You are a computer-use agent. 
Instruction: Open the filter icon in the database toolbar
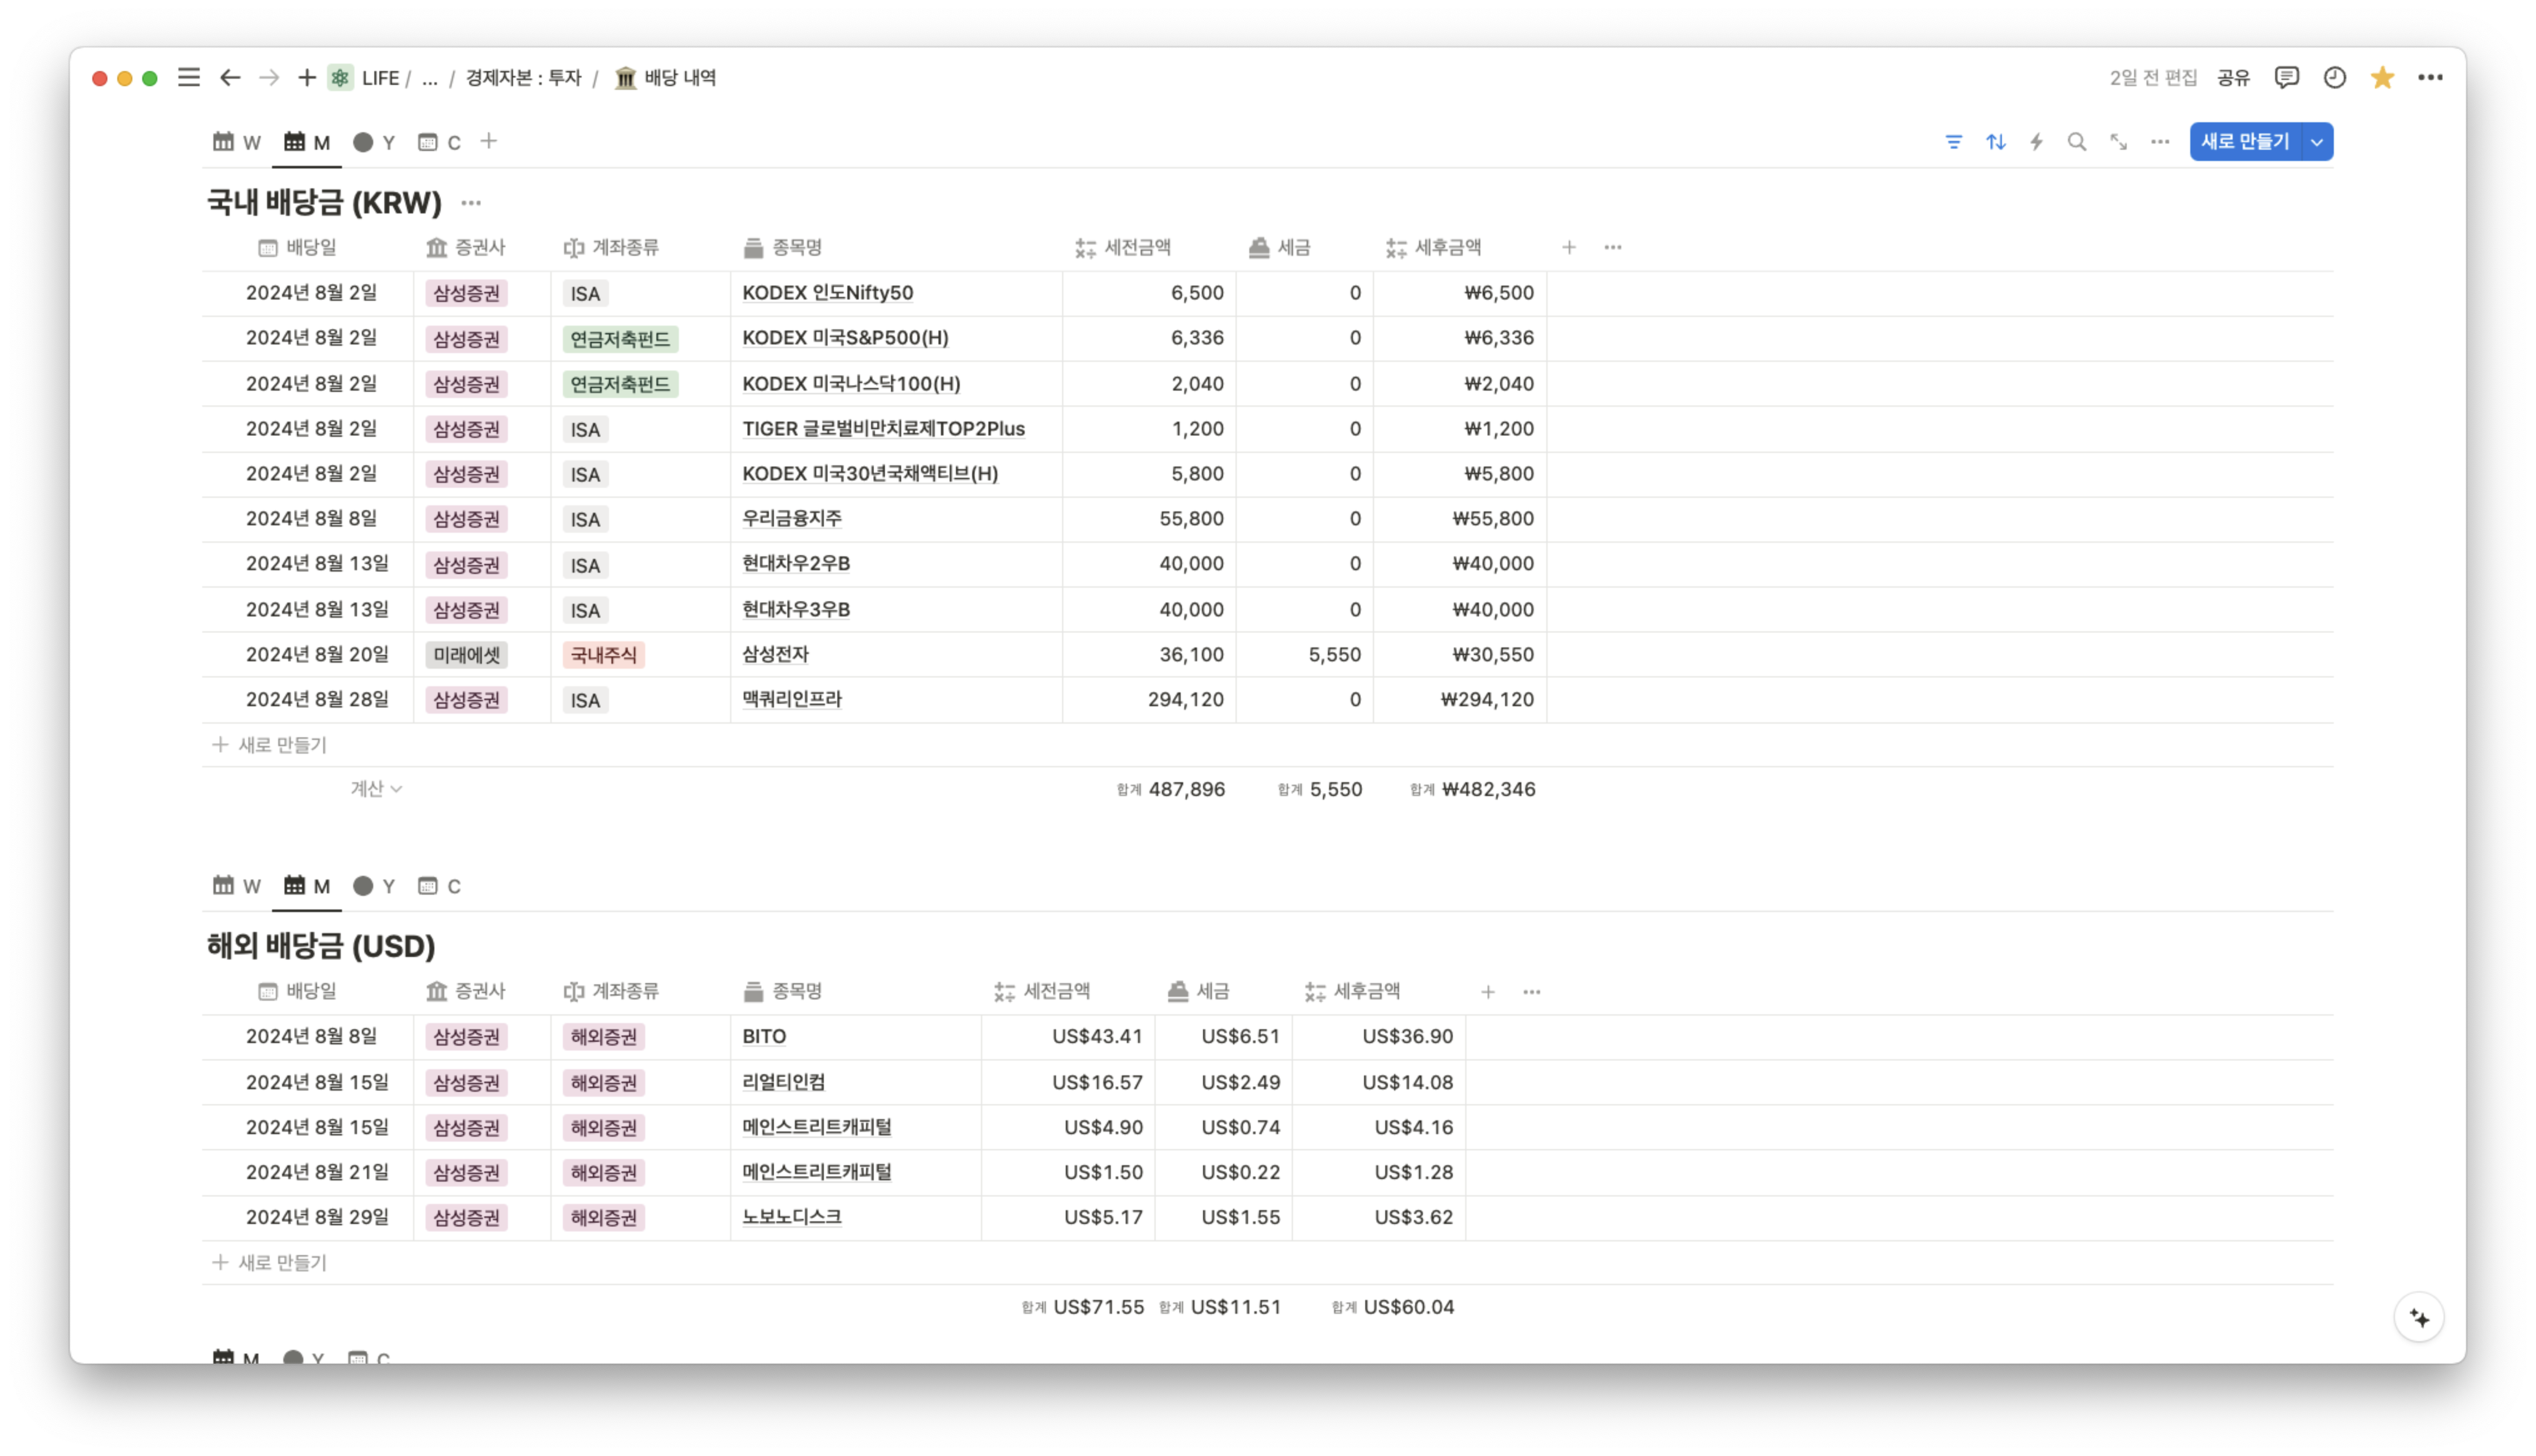pos(1953,142)
